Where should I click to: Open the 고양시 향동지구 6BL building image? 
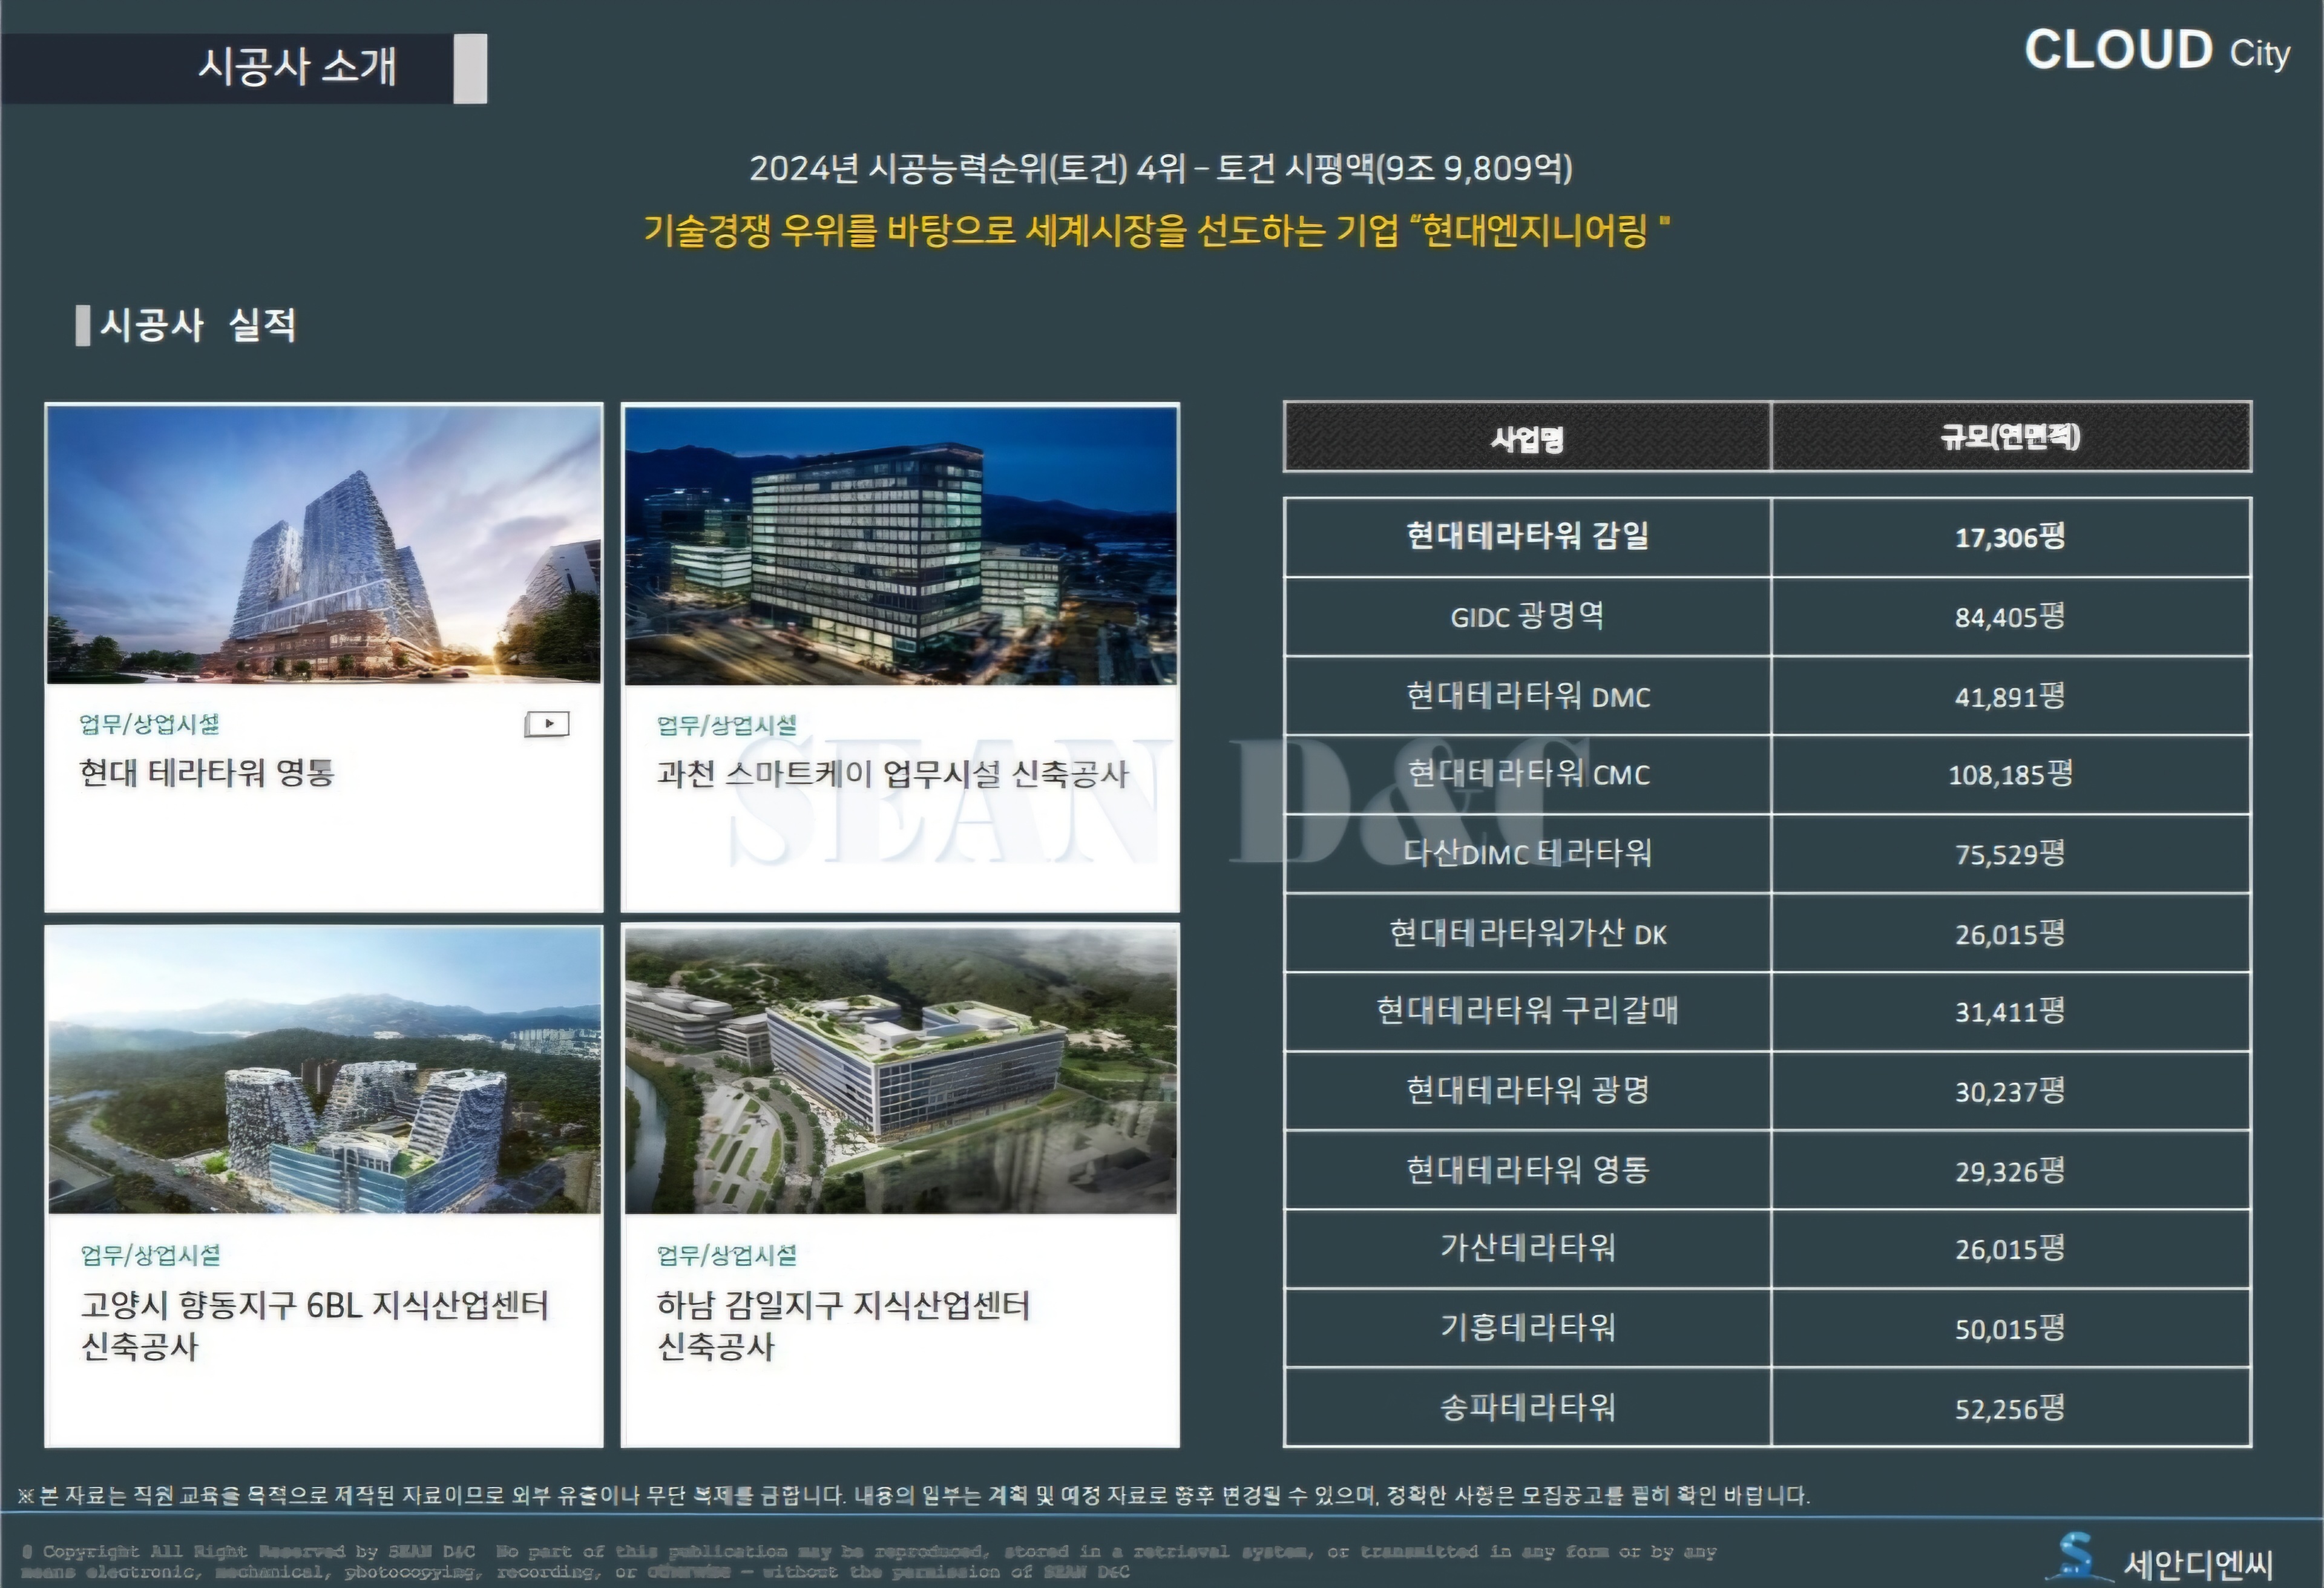(x=325, y=1070)
